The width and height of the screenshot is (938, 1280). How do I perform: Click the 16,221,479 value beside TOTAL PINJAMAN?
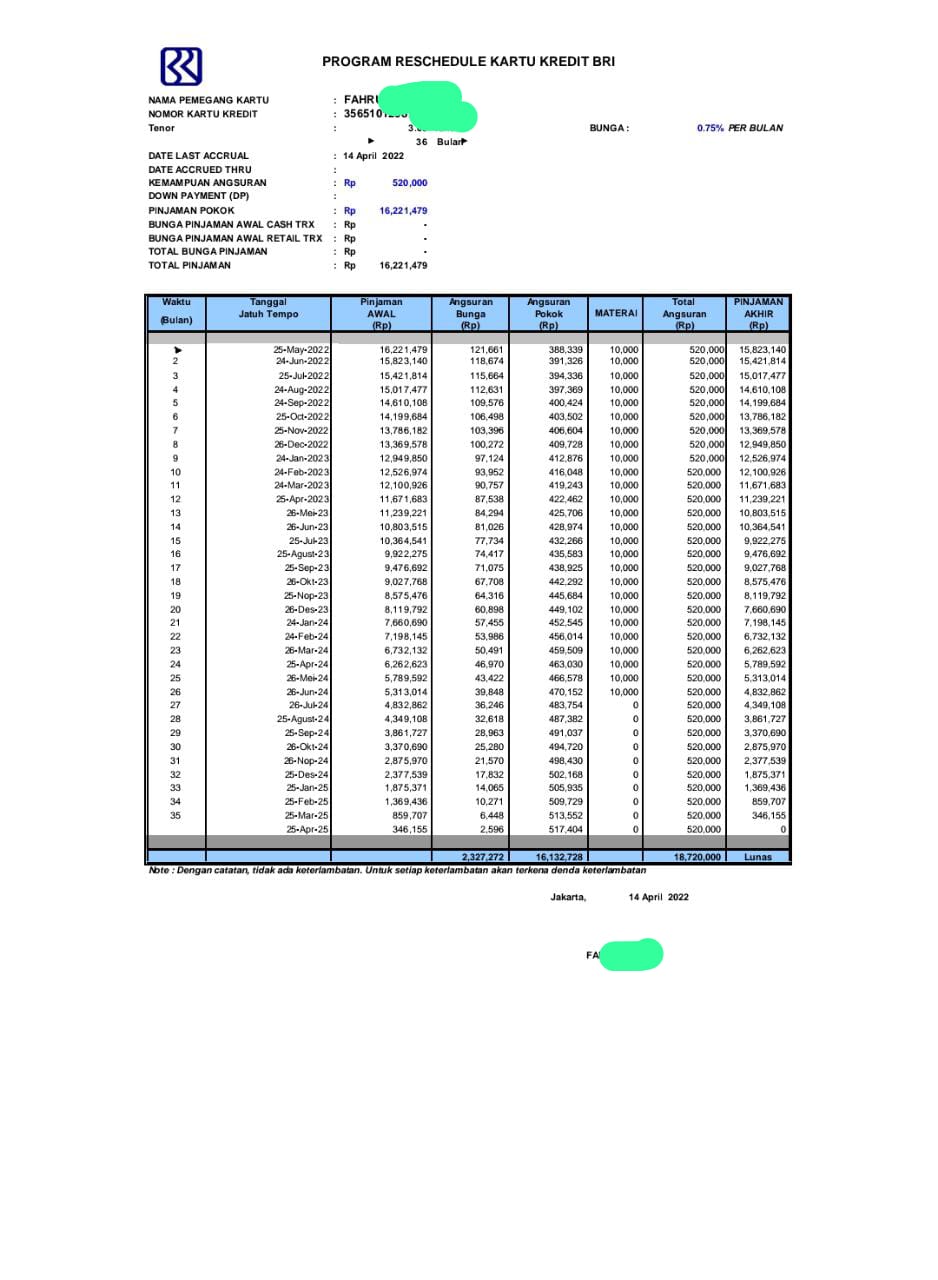click(403, 266)
